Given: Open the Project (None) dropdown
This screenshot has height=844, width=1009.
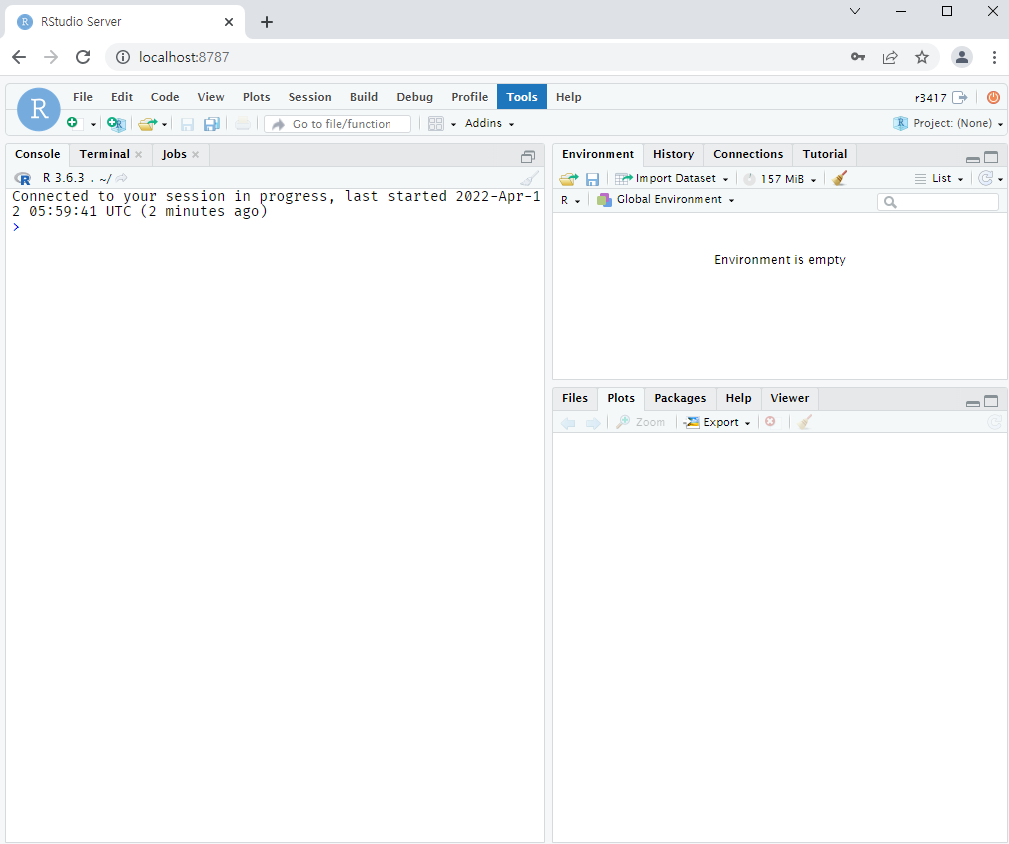Looking at the screenshot, I should (x=949, y=123).
